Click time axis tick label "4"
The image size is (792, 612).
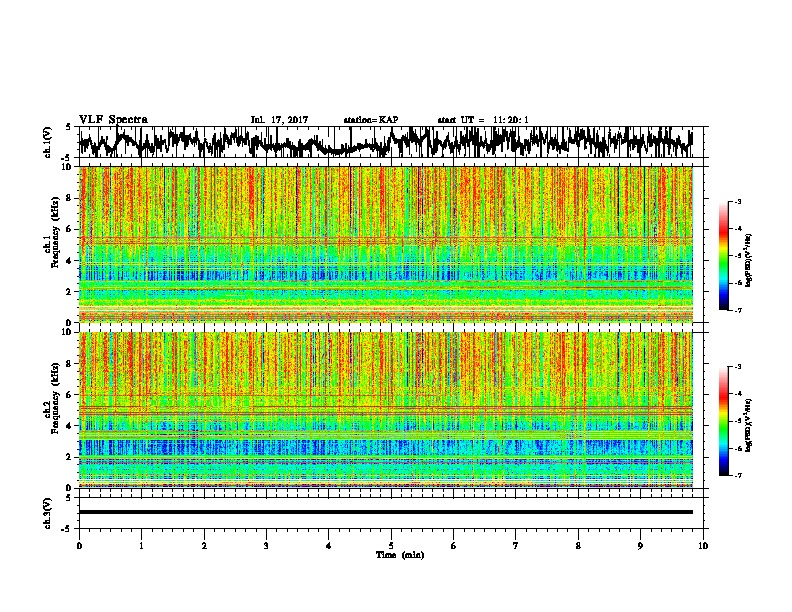point(329,545)
